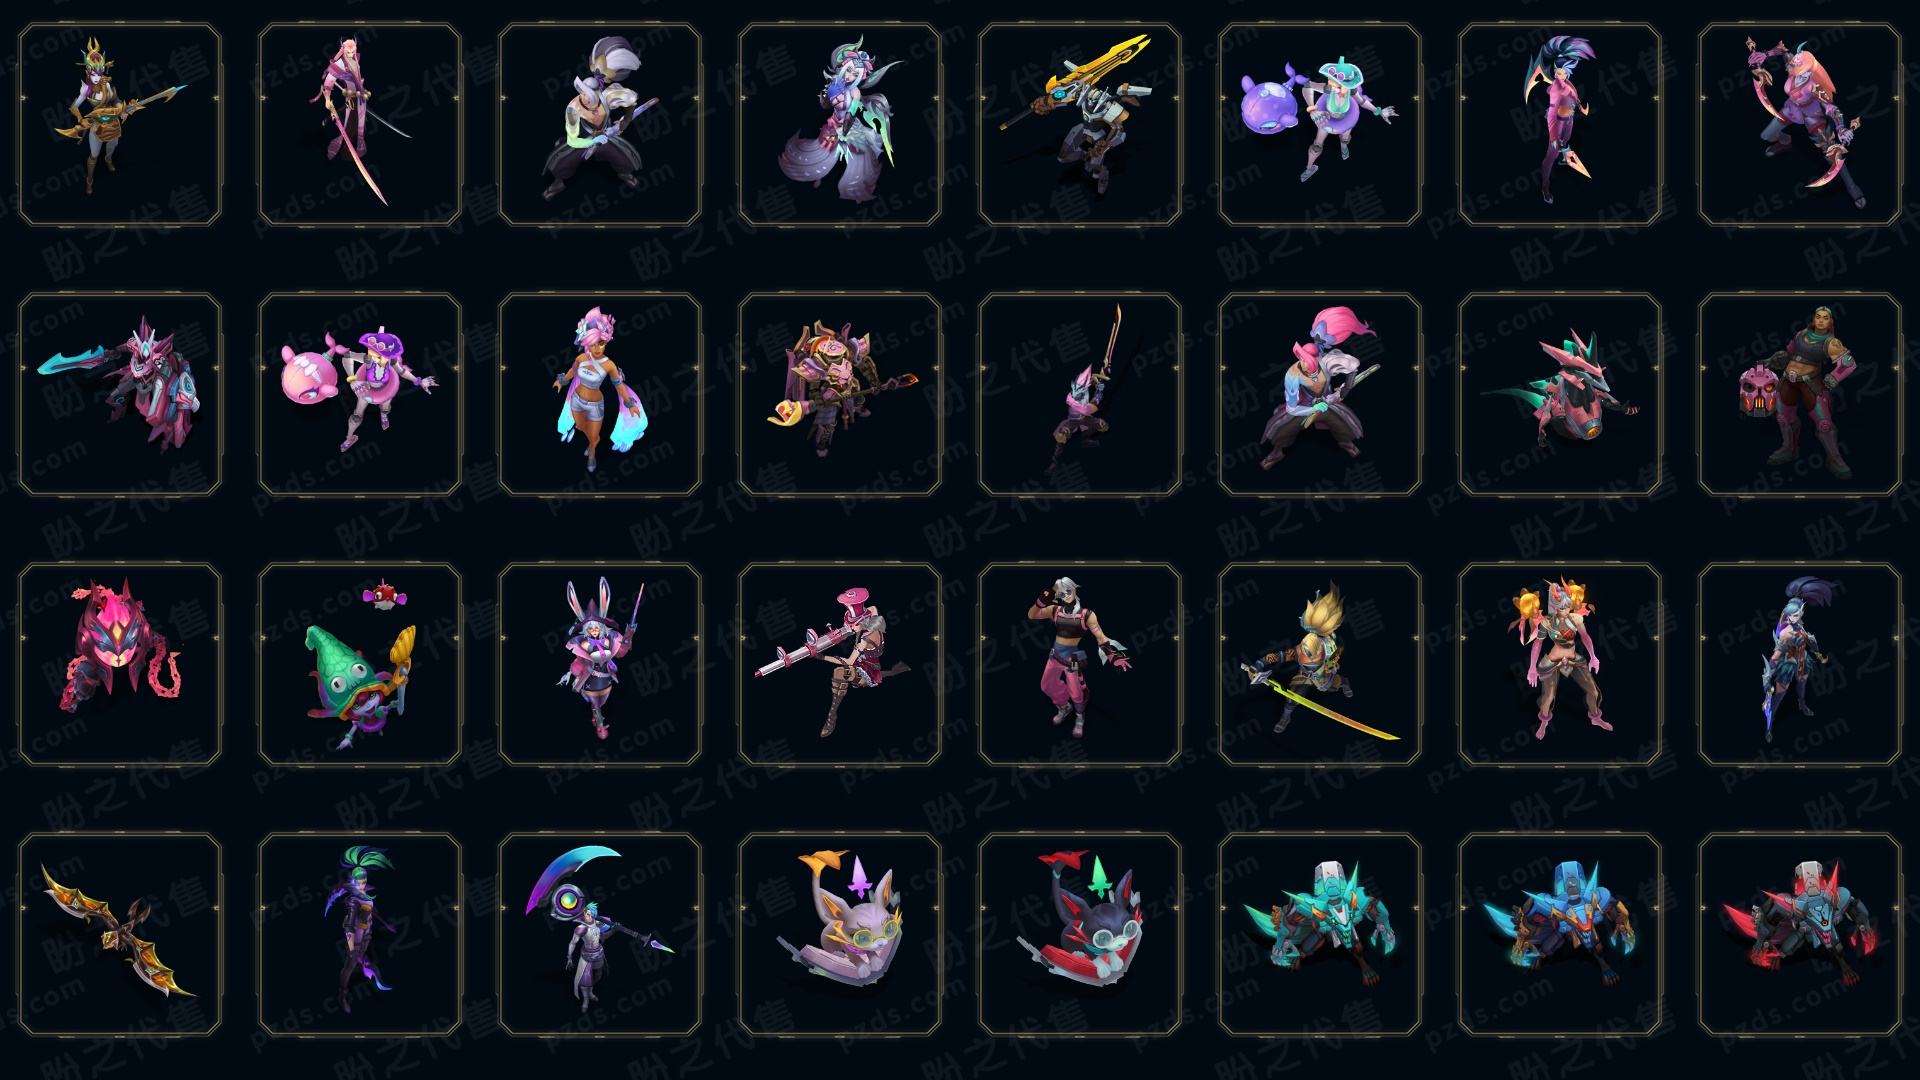
Task: Choose the blond swordsman with yellow blade
Action: point(1320,664)
